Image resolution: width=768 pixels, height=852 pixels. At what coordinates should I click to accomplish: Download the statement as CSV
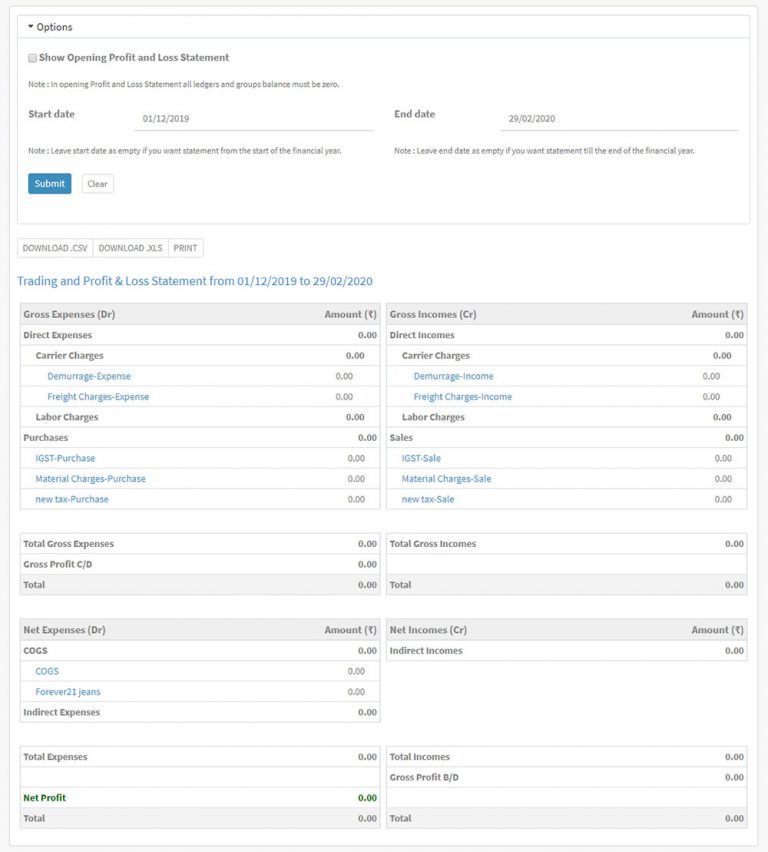pos(54,247)
